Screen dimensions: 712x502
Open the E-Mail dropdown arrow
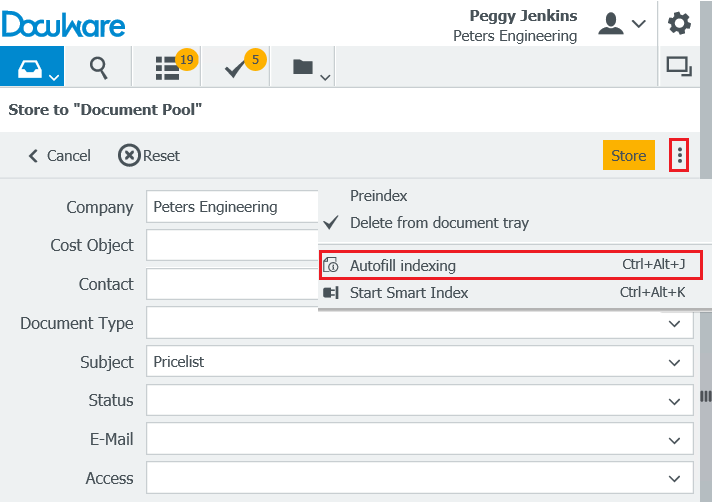point(674,438)
